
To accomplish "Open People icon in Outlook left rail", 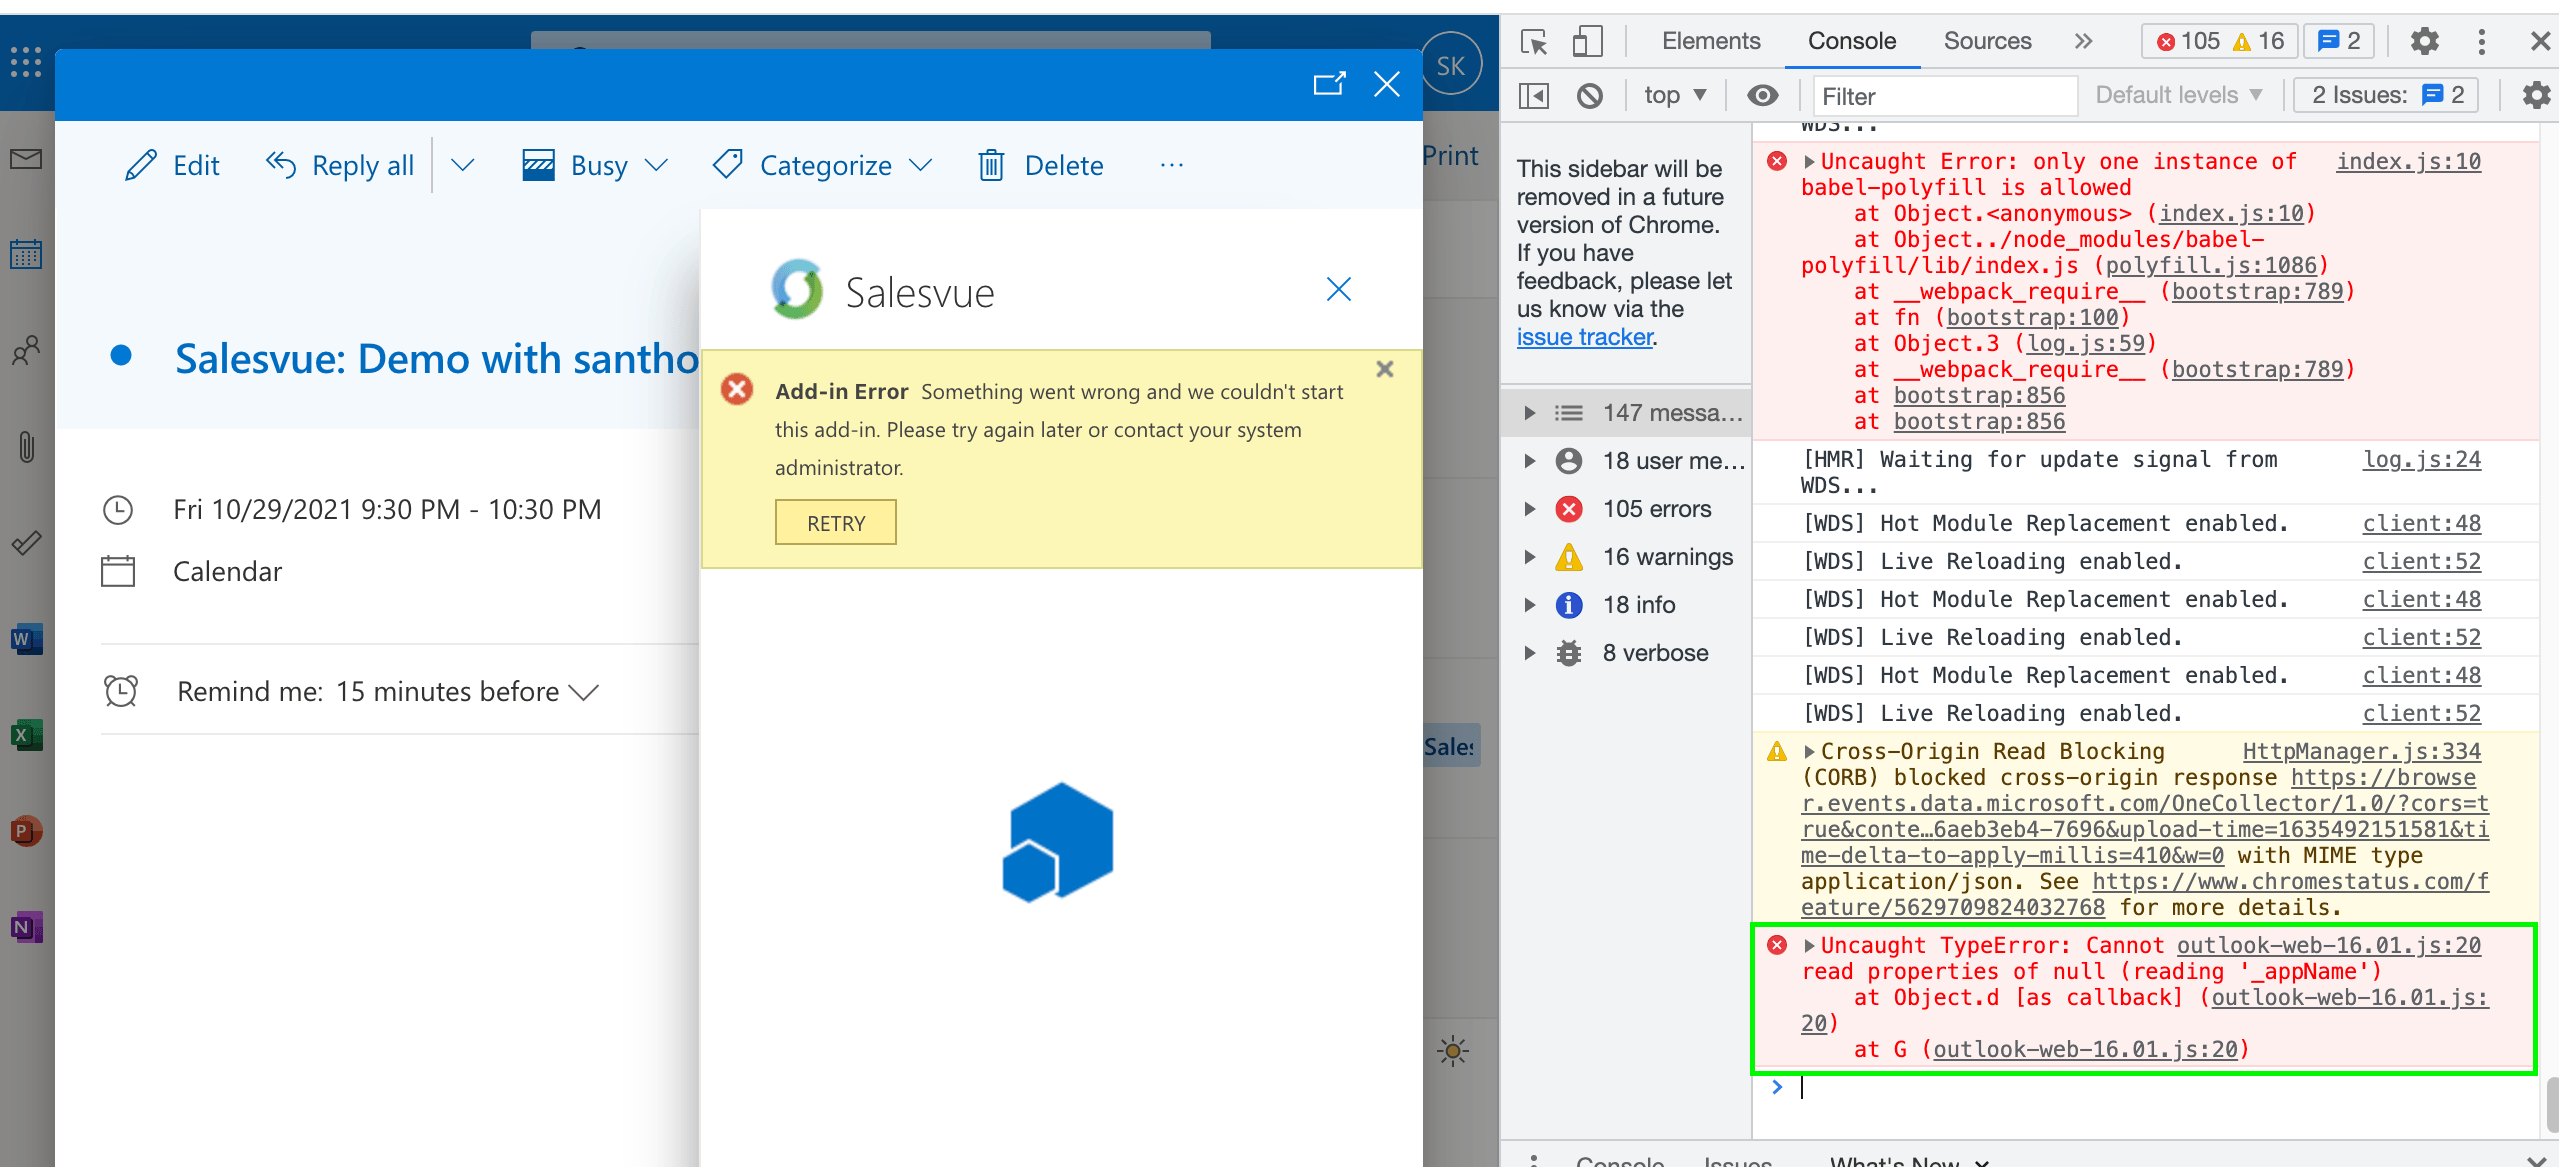I will coord(26,350).
